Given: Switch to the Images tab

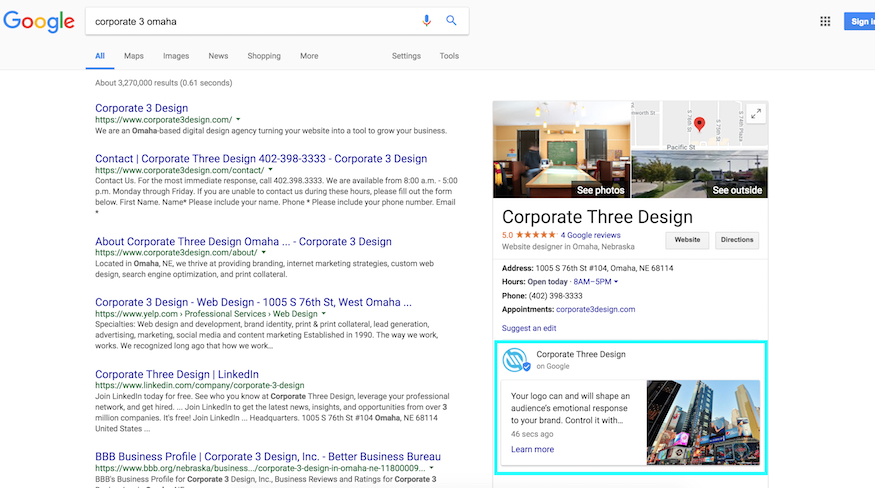Looking at the screenshot, I should 176,56.
